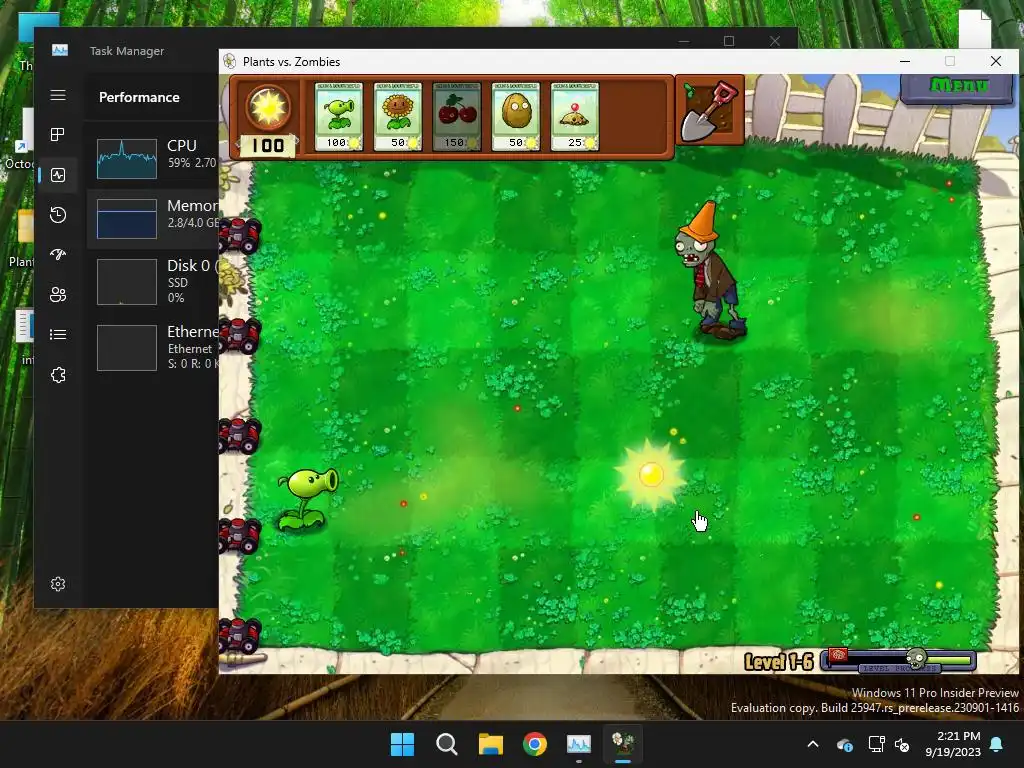Viewport: 1024px width, 768px height.
Task: Select CPU graph in Task Manager Performance
Action: pyautogui.click(x=127, y=159)
